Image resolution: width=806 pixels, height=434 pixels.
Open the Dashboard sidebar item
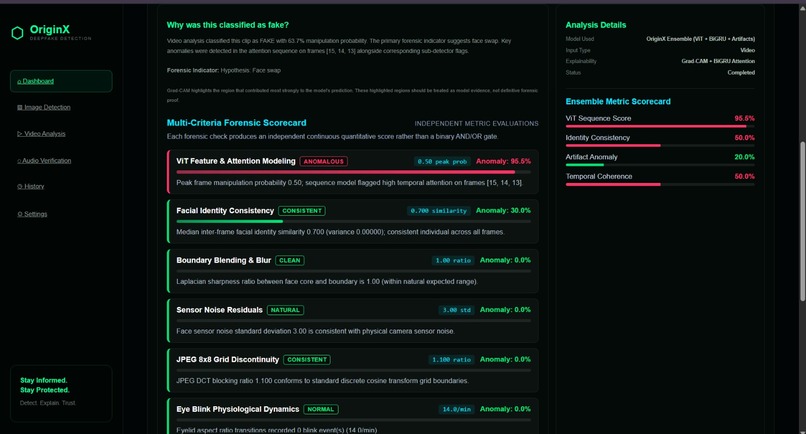click(61, 81)
